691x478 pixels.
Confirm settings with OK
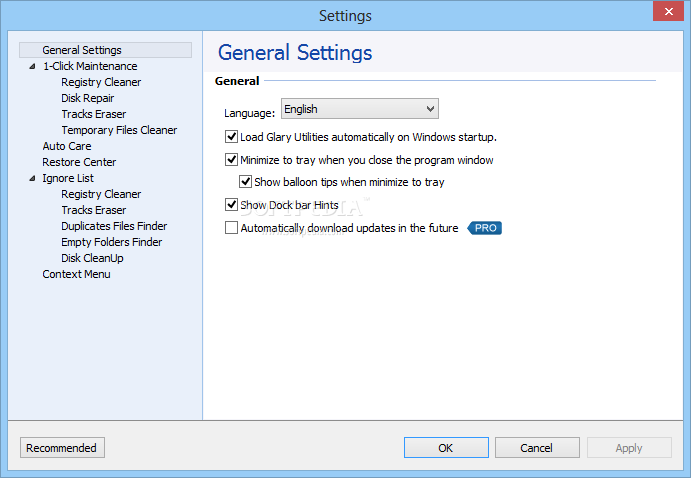(446, 448)
